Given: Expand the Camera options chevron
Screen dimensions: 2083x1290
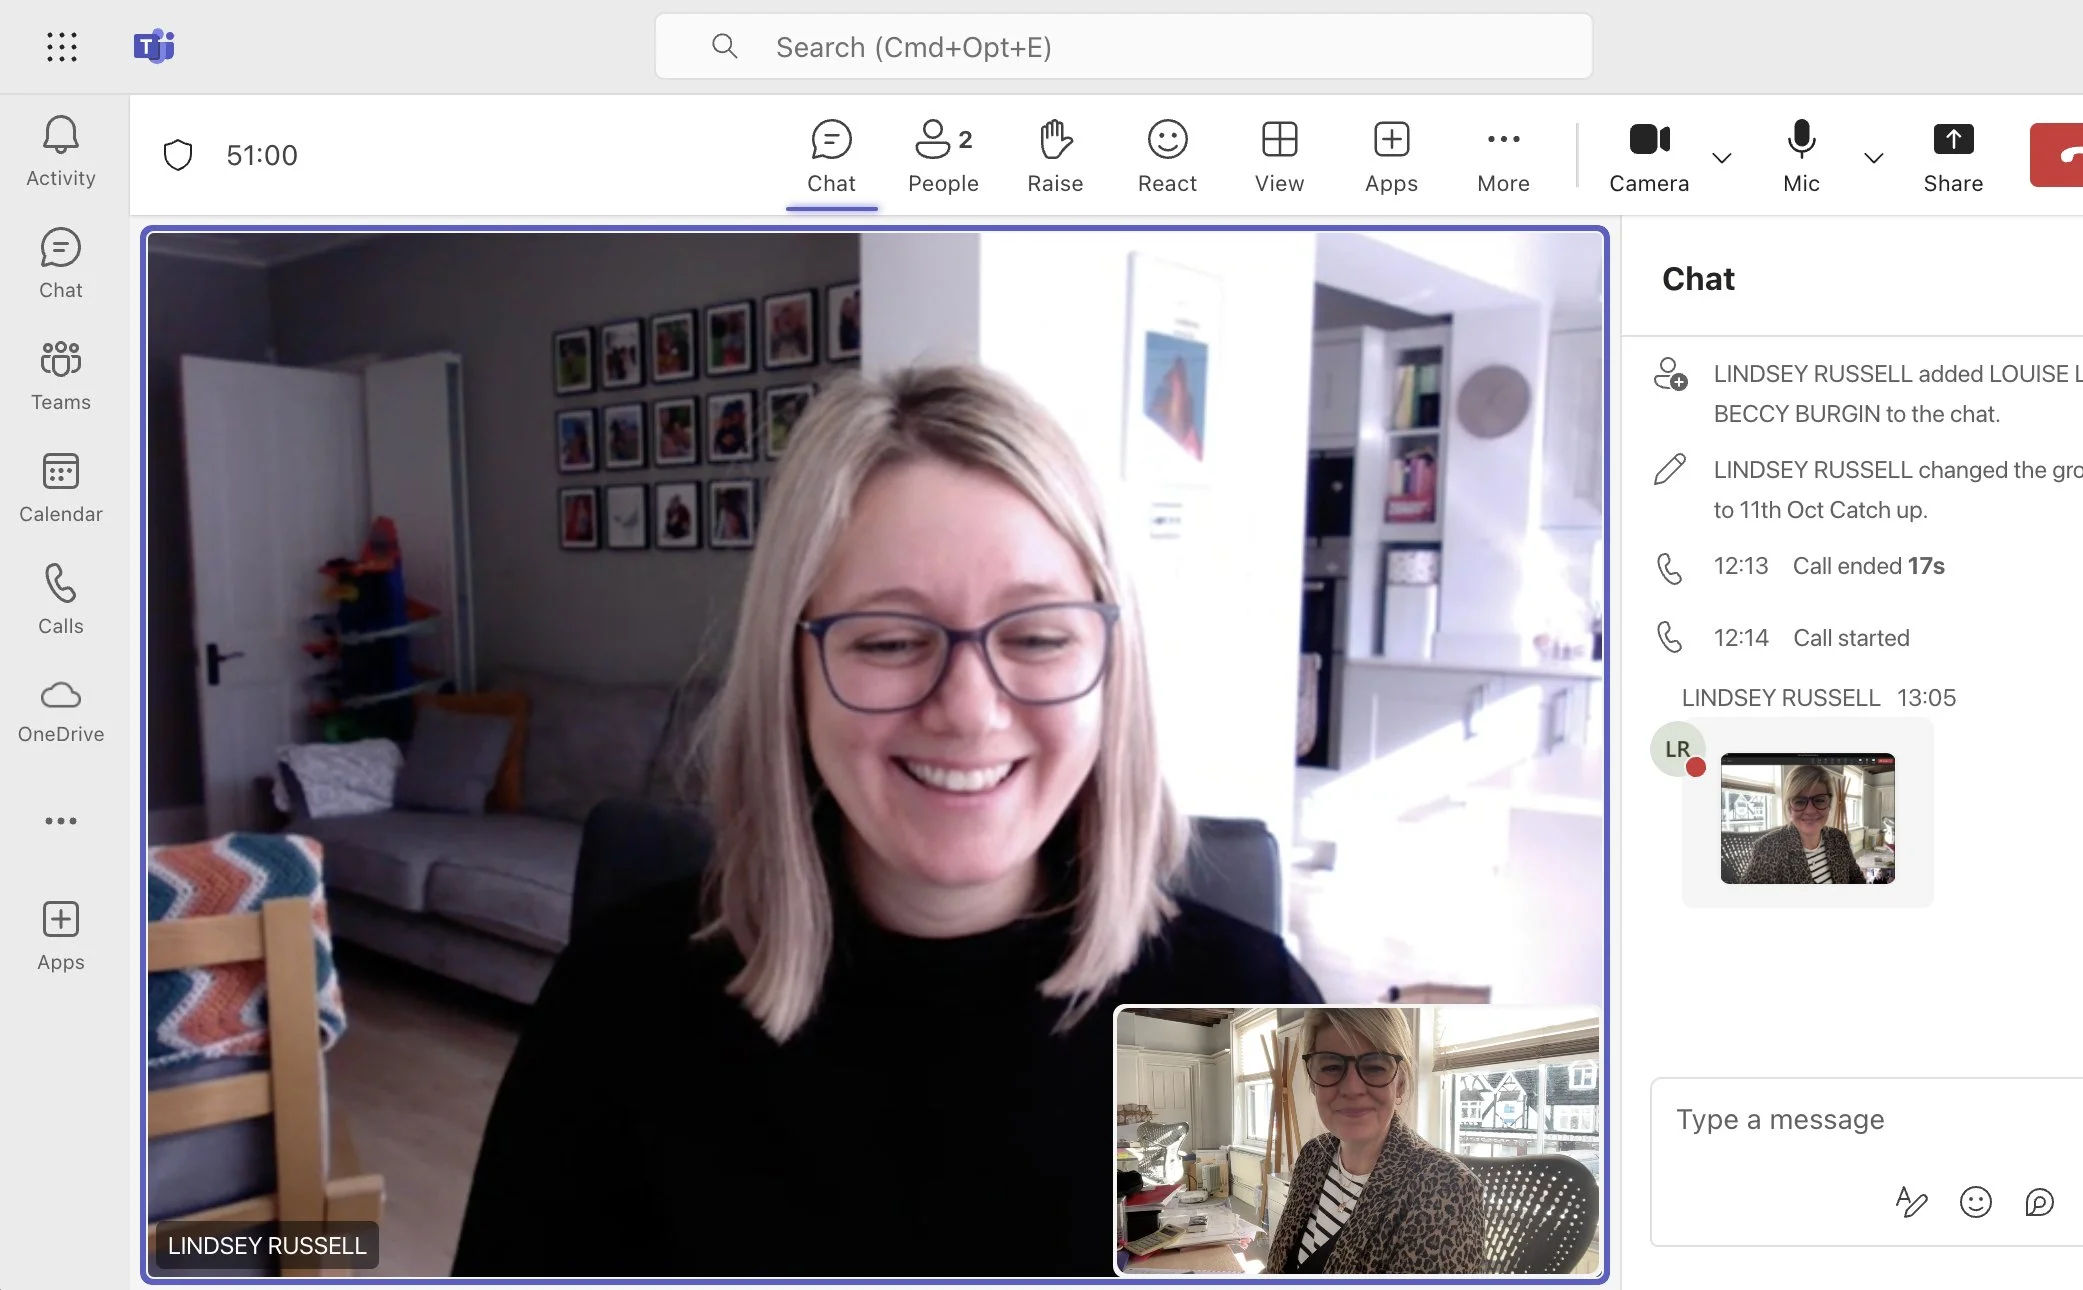Looking at the screenshot, I should pyautogui.click(x=1722, y=158).
